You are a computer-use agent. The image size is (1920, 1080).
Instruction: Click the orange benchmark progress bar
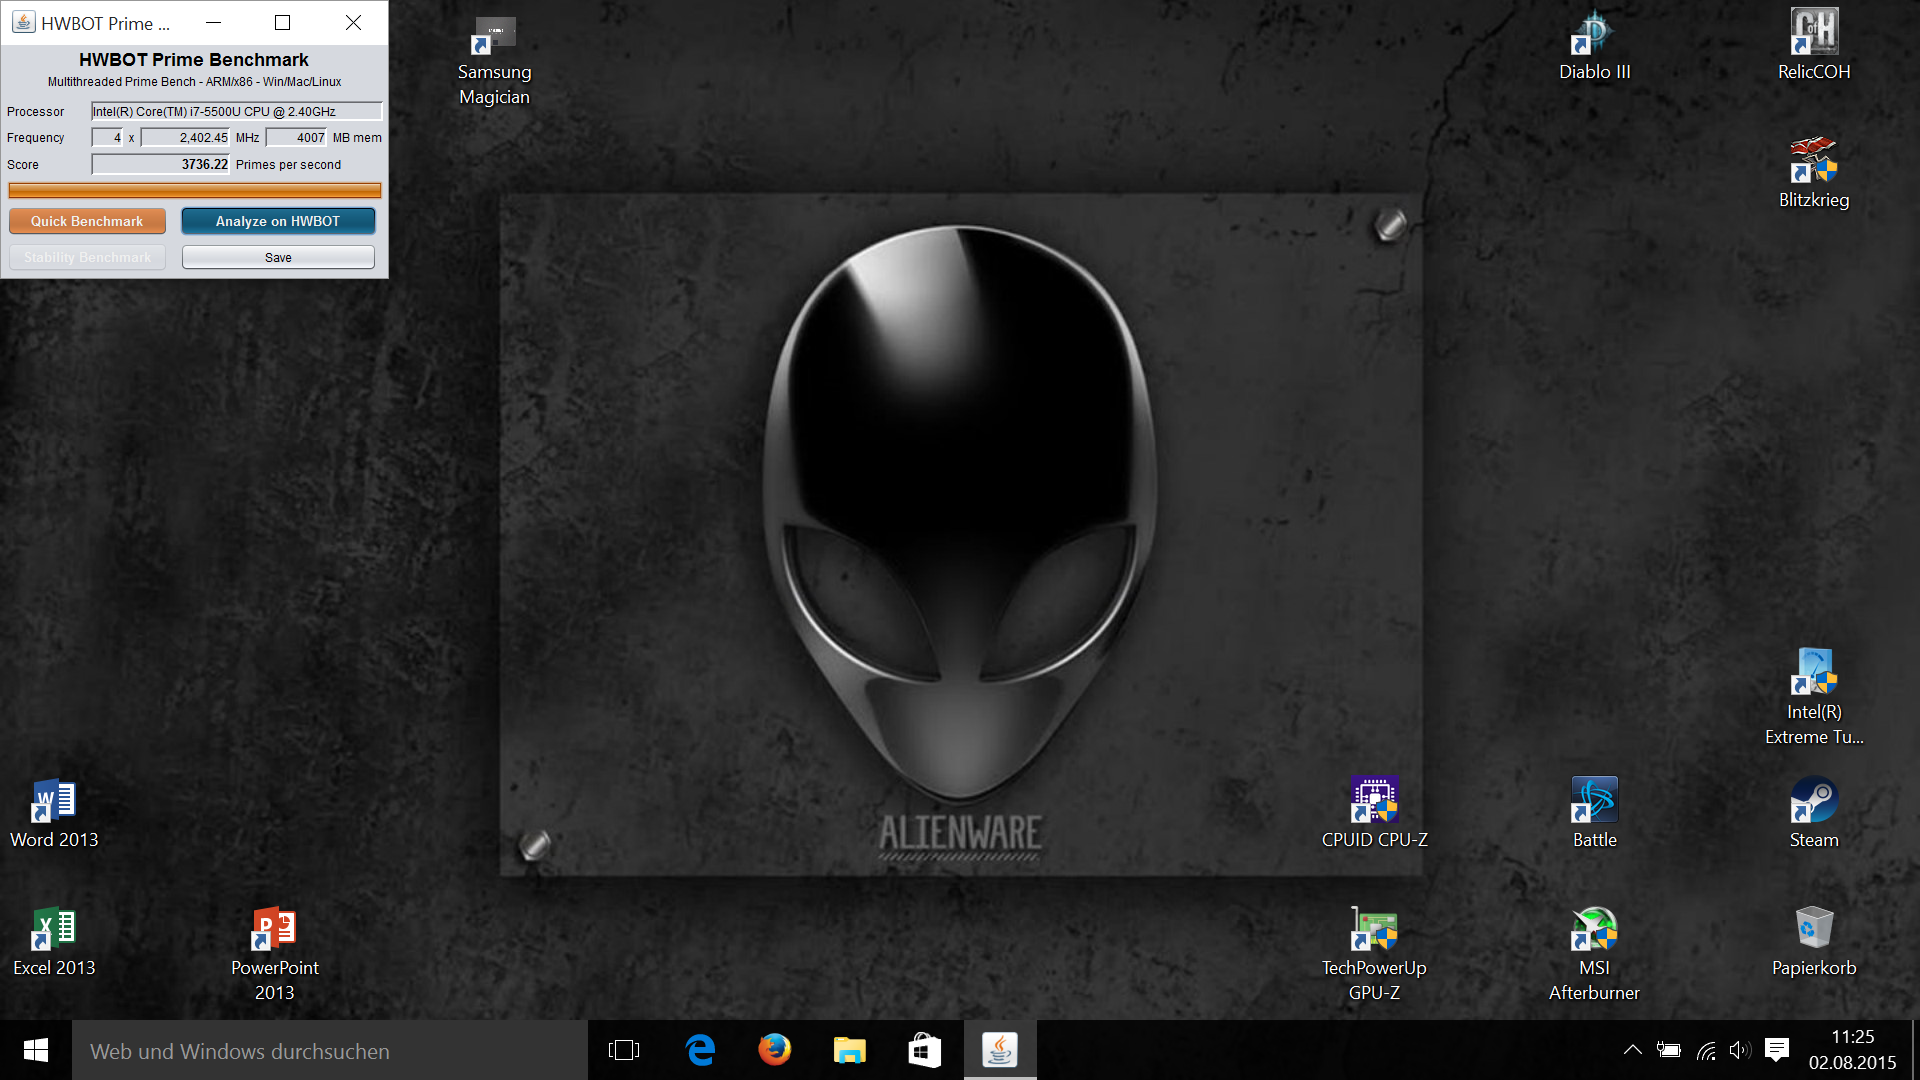point(194,190)
